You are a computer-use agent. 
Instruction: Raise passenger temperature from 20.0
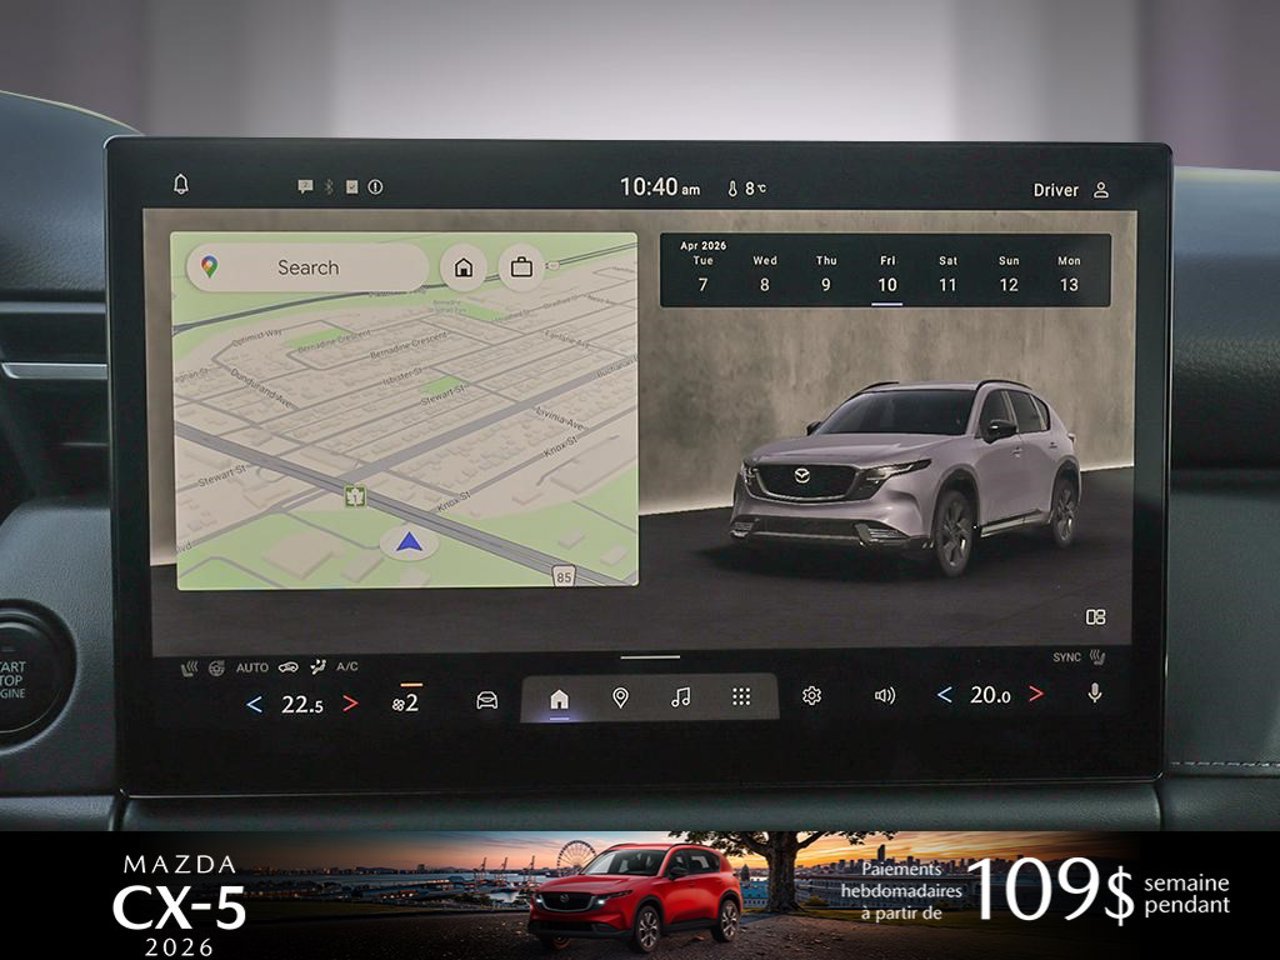[x=1036, y=694]
